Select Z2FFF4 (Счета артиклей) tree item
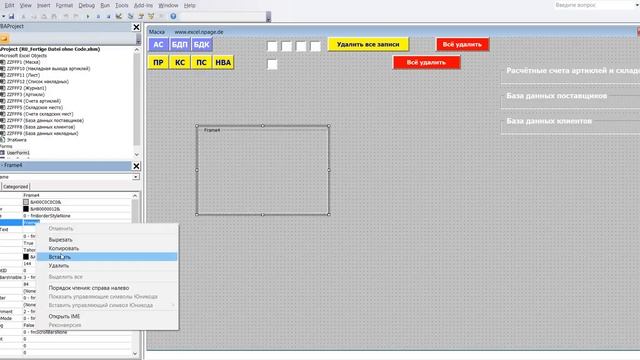 [34, 101]
